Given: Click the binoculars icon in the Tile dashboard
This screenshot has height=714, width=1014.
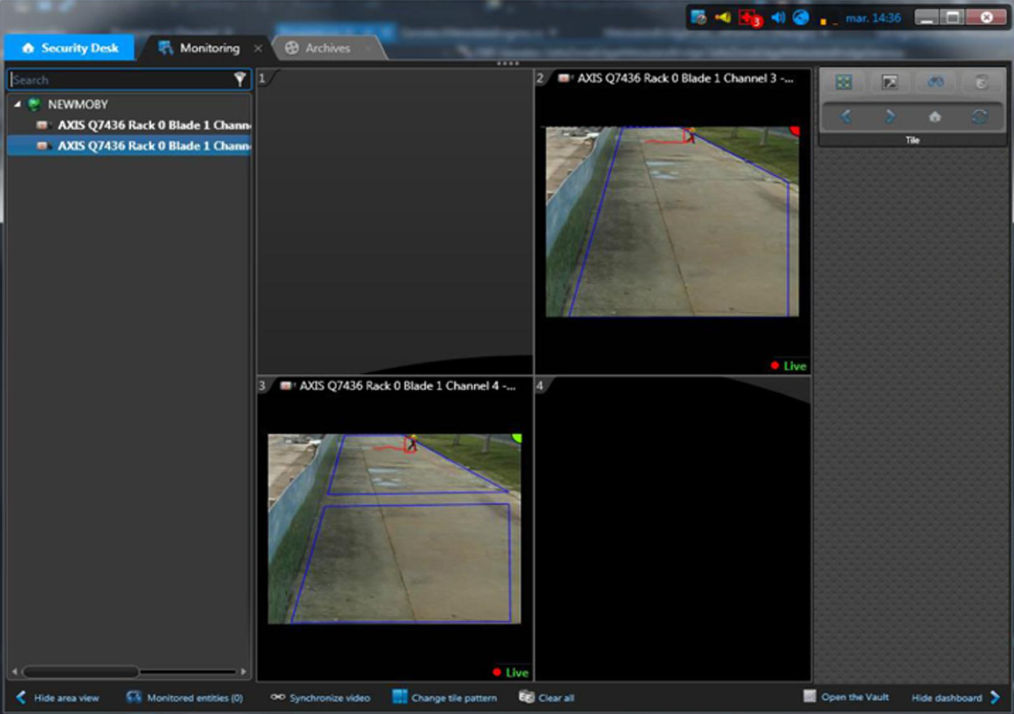Looking at the screenshot, I should (x=935, y=82).
